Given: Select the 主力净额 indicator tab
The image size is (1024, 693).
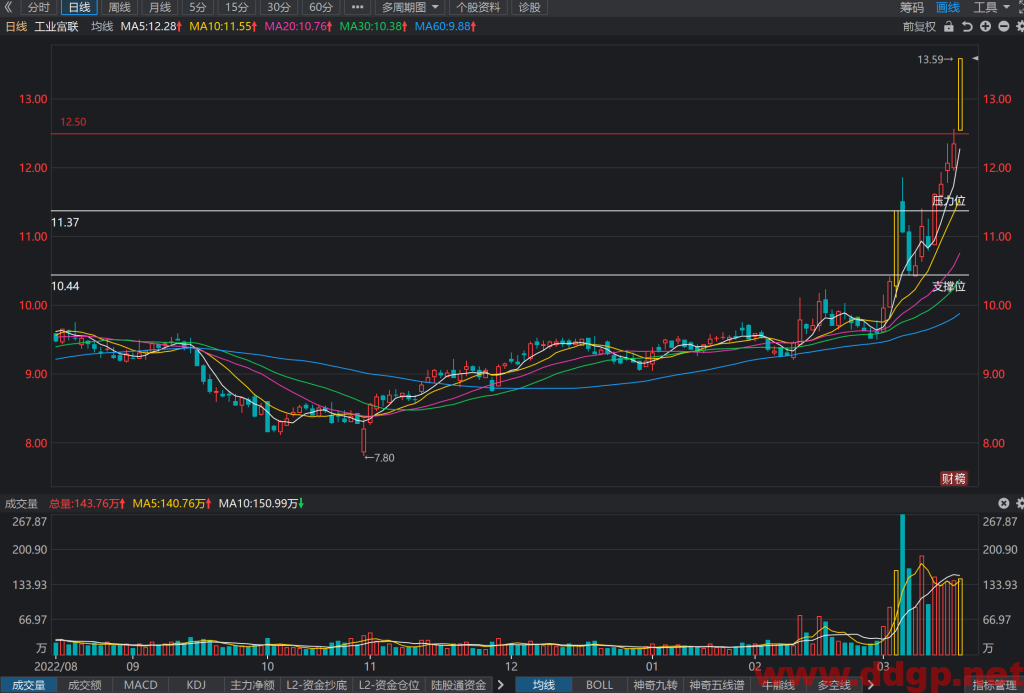Looking at the screenshot, I should pyautogui.click(x=252, y=685).
